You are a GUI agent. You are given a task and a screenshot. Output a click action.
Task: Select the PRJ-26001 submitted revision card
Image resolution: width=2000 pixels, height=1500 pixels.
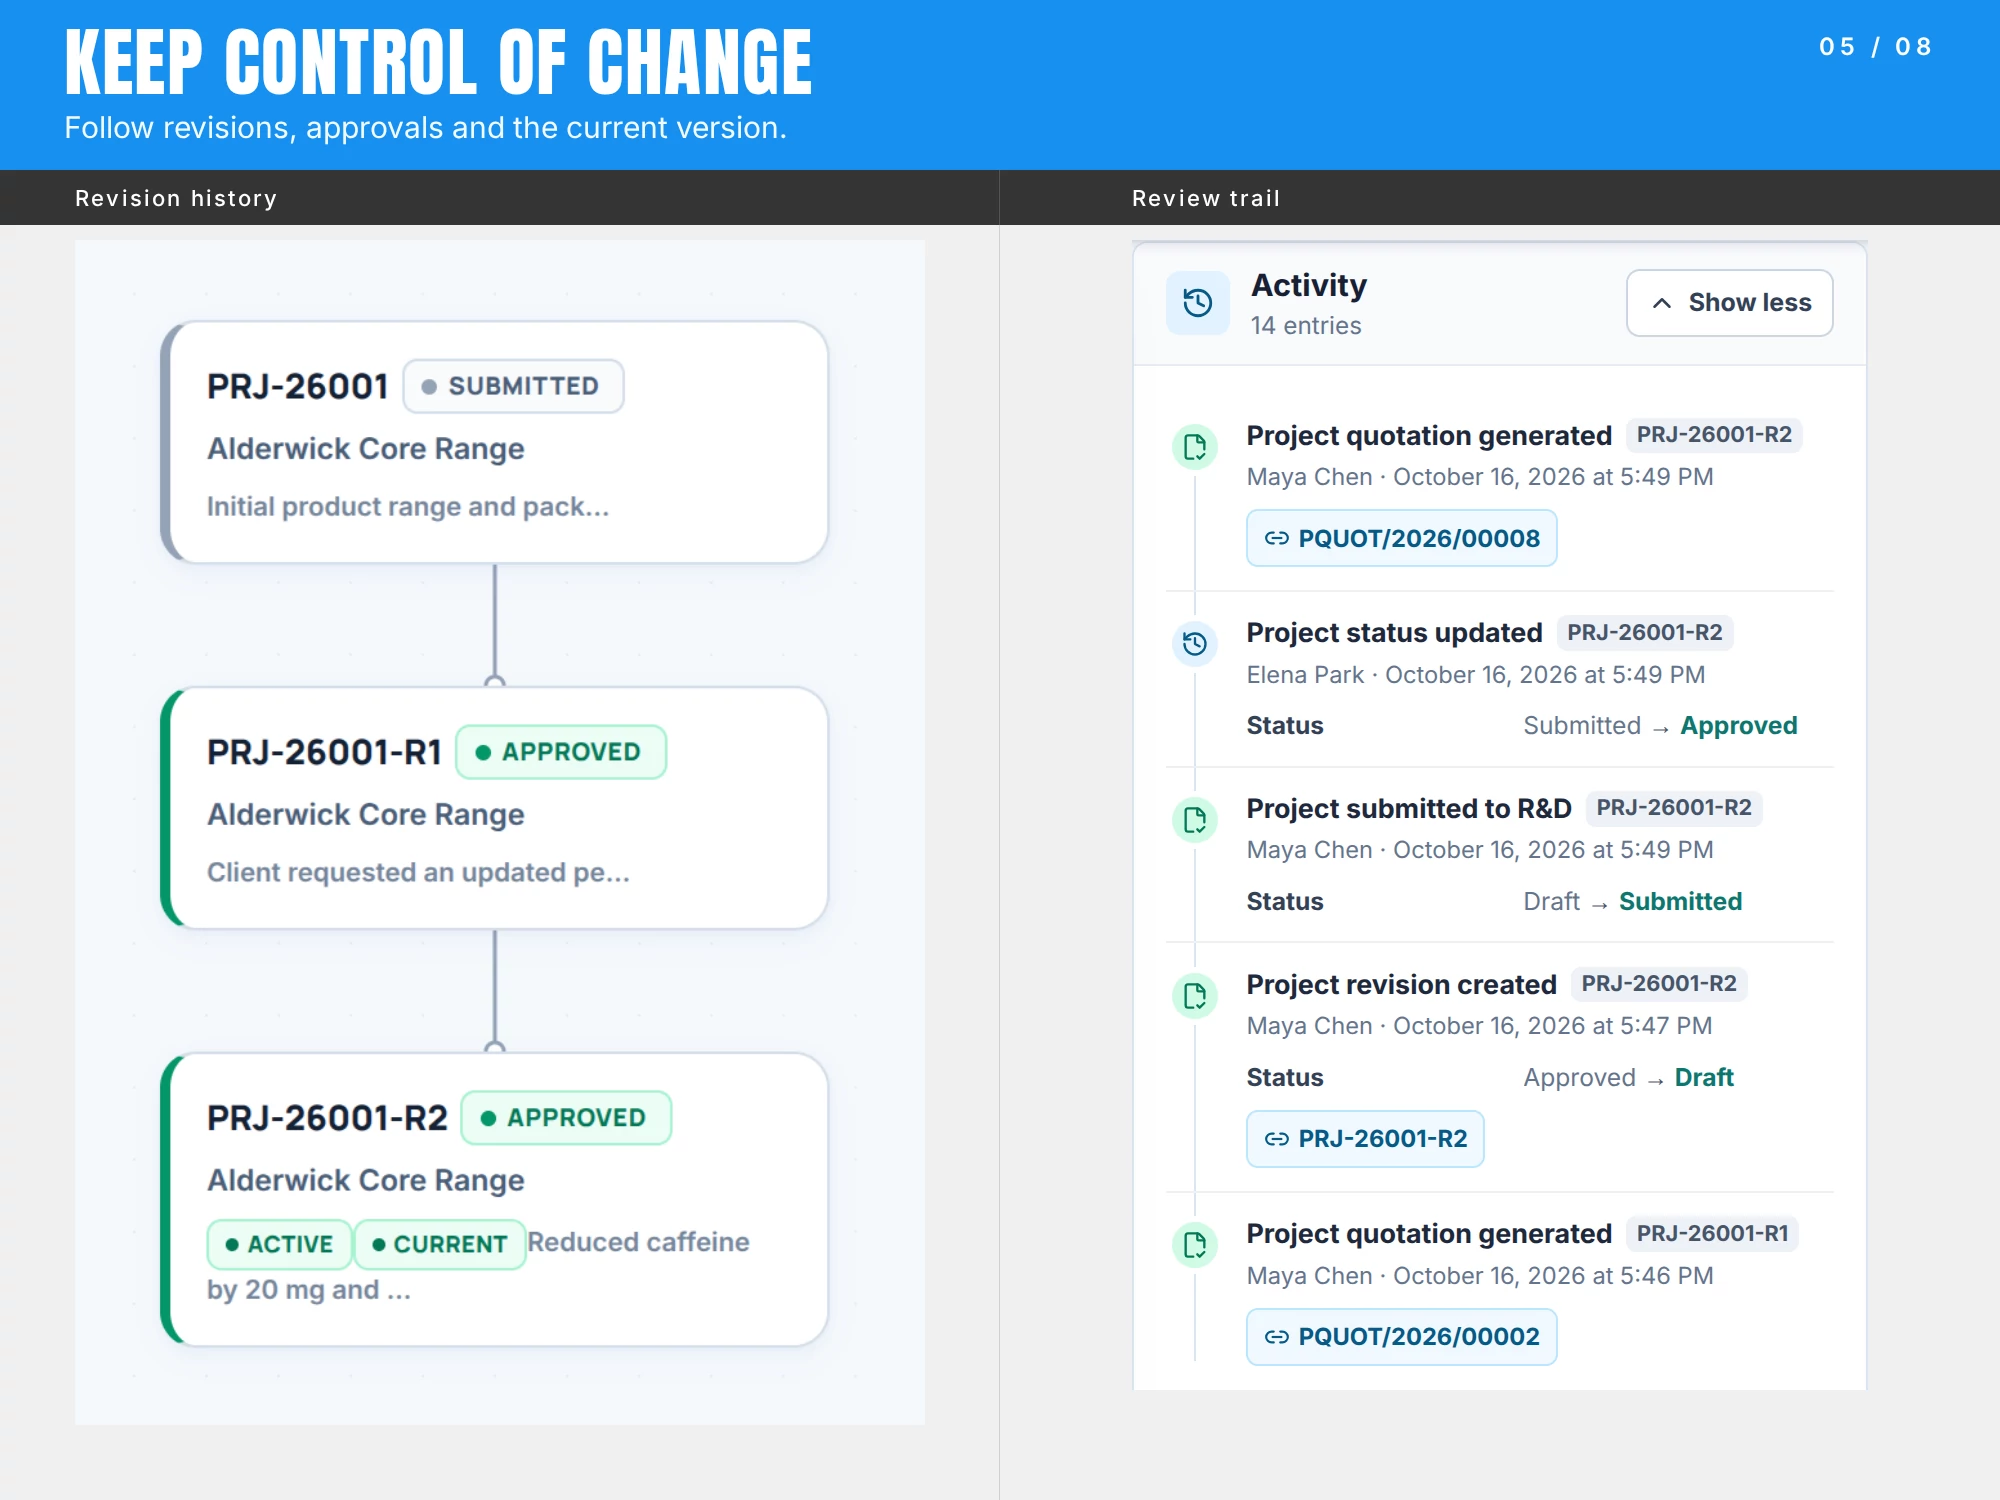[495, 442]
